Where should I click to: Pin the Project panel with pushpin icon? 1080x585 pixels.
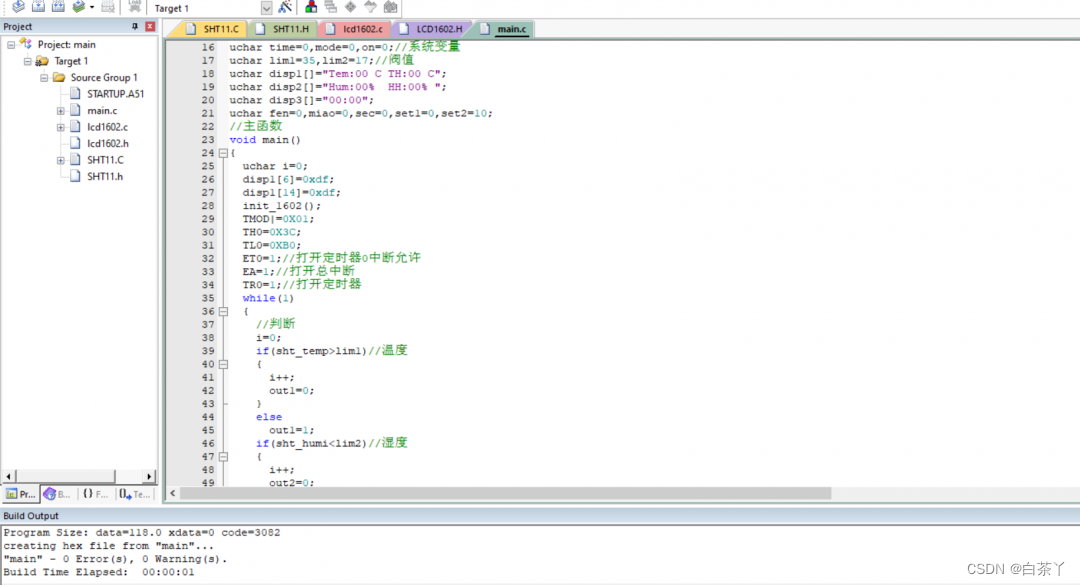click(134, 26)
